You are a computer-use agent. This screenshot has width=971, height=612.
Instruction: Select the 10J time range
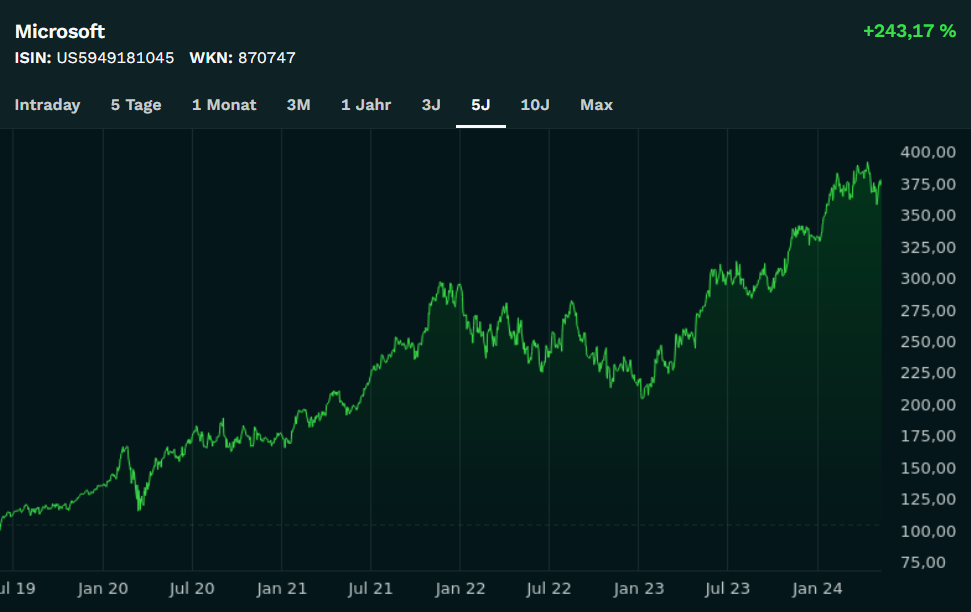coord(535,105)
